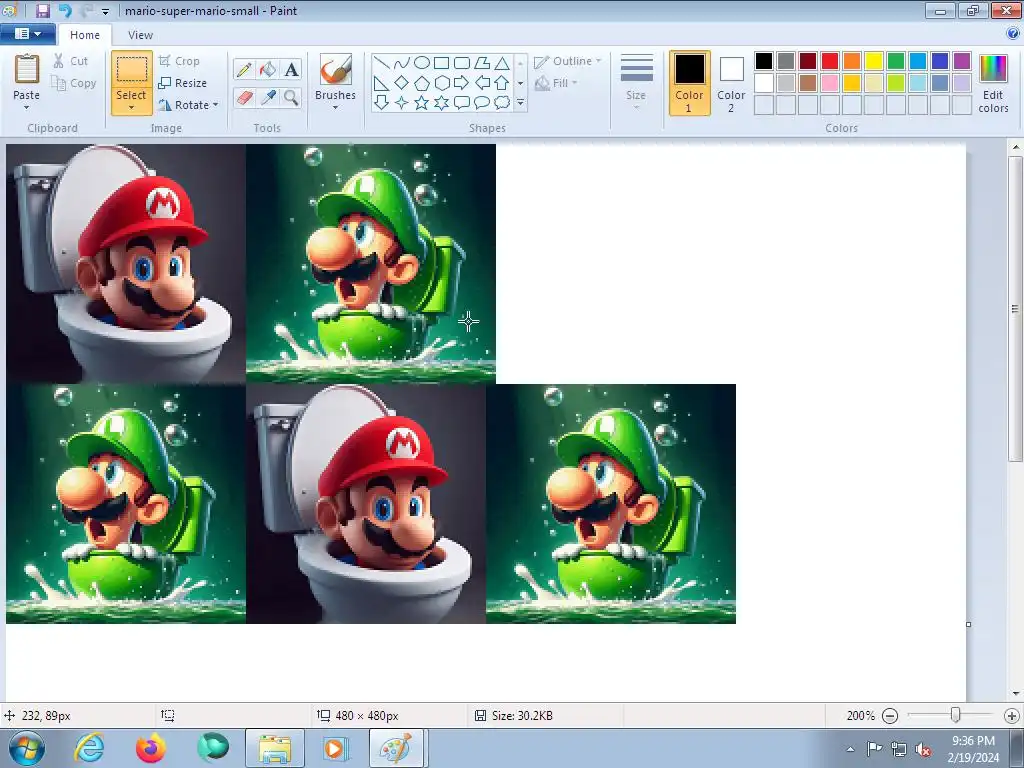This screenshot has width=1024, height=768.
Task: Open Firefox from the taskbar
Action: click(x=150, y=748)
